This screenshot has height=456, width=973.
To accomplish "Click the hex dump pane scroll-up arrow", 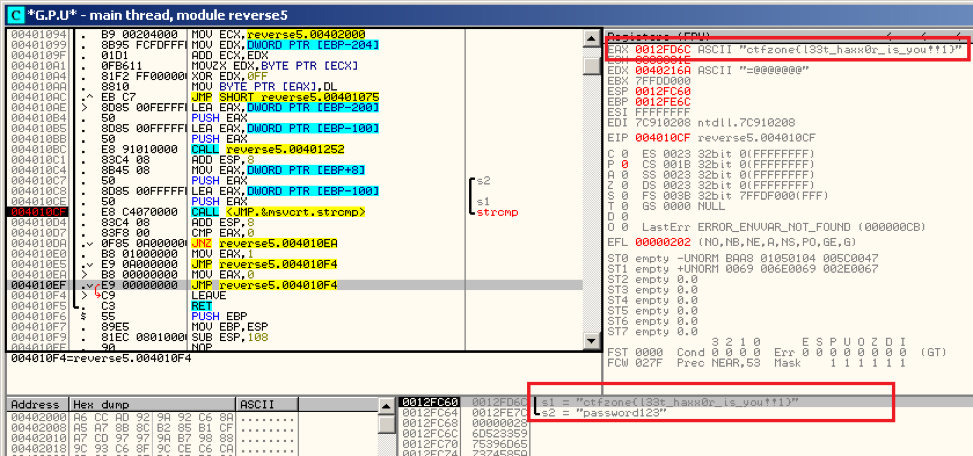I will (x=386, y=406).
